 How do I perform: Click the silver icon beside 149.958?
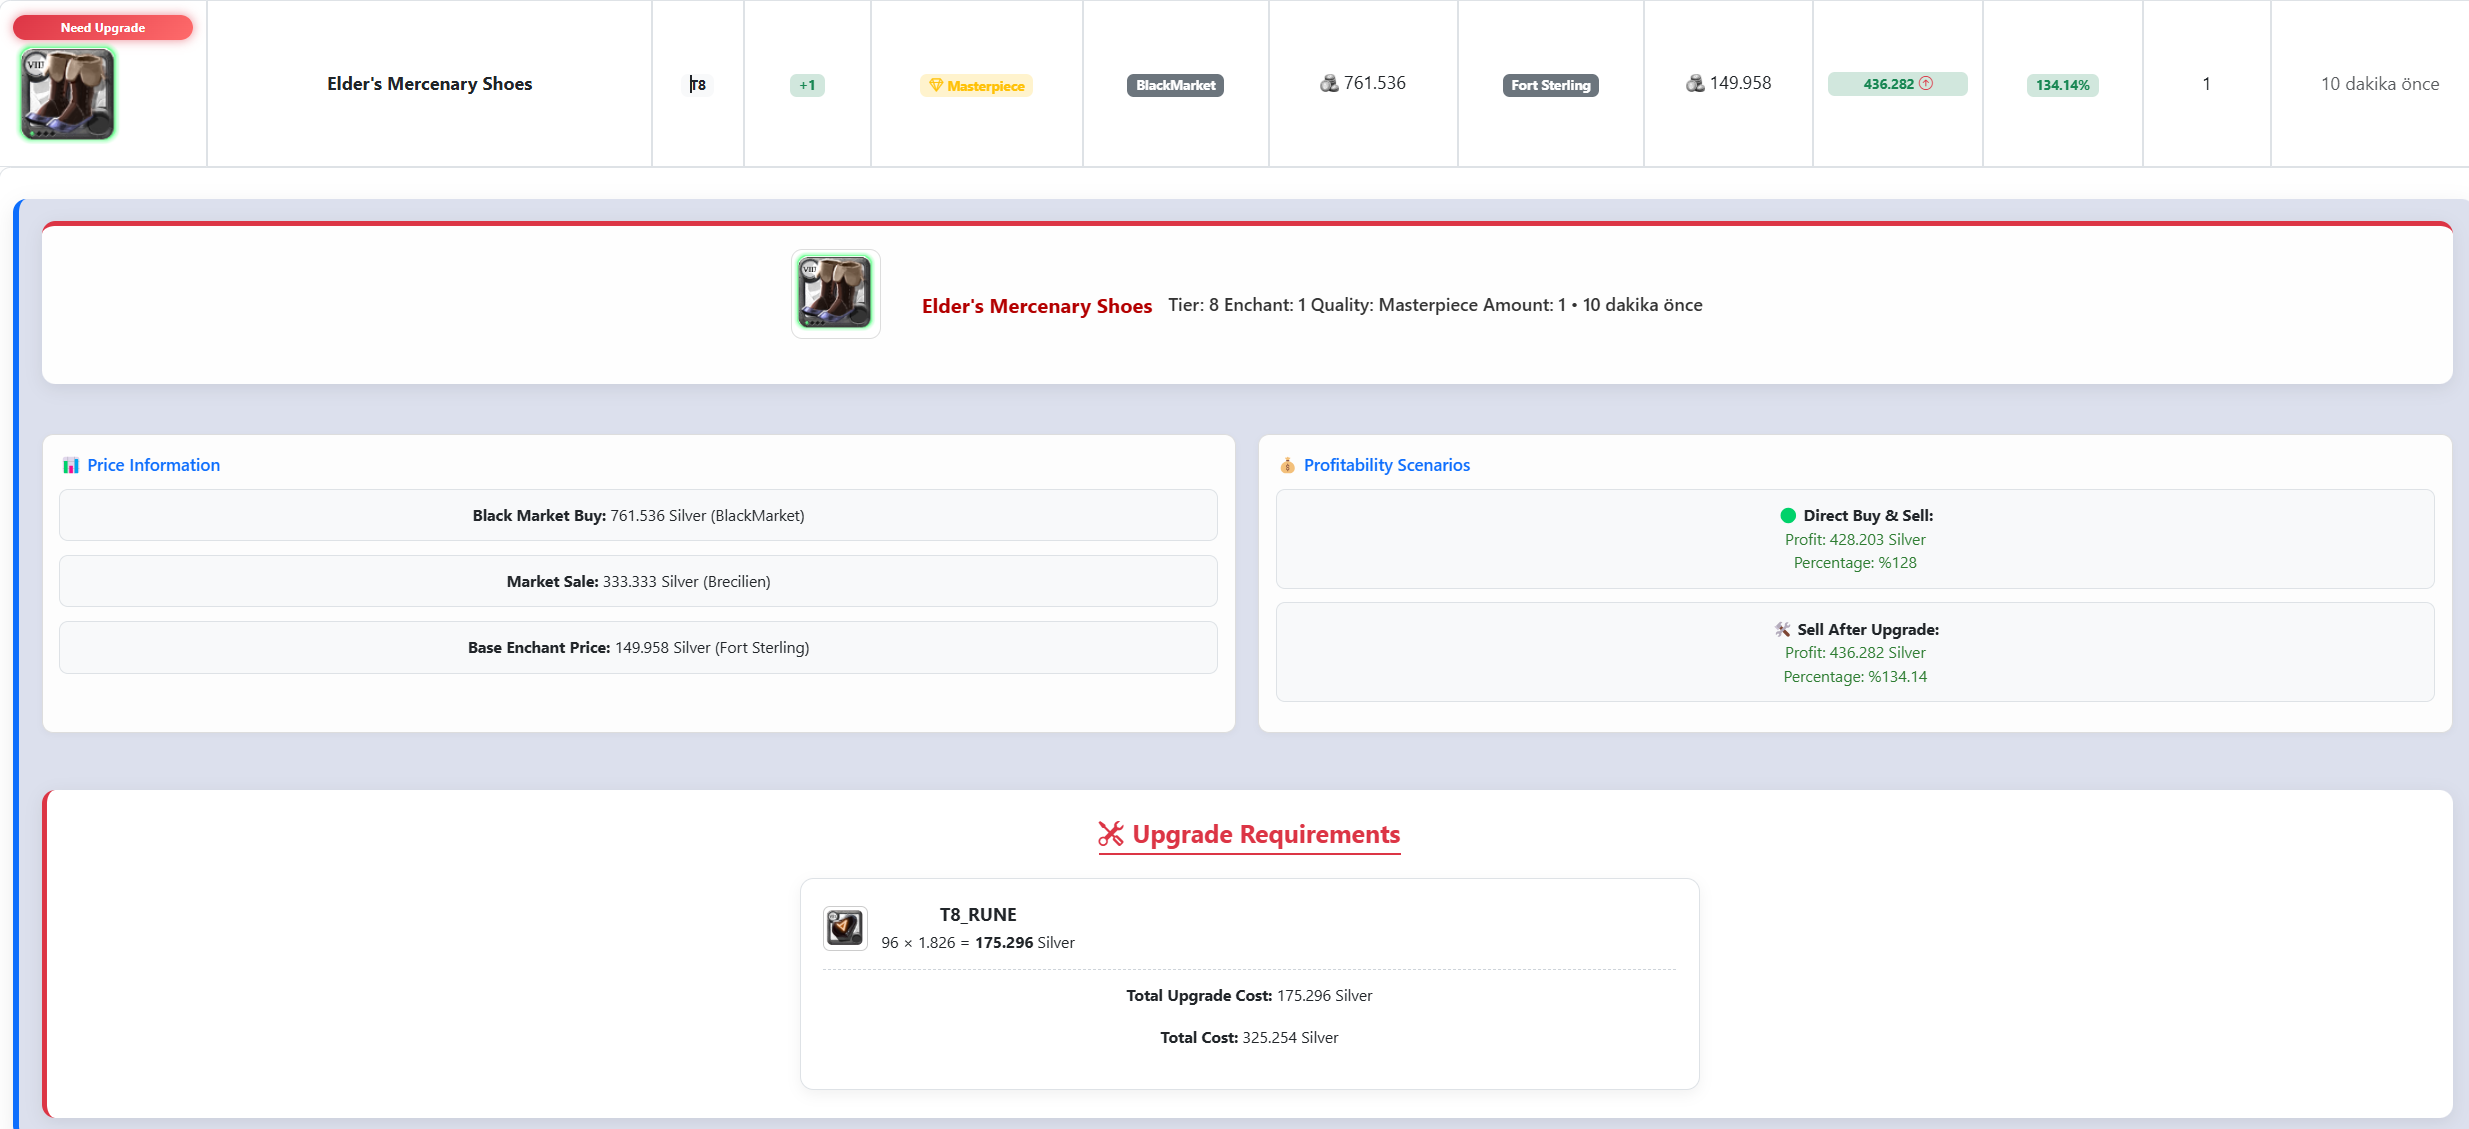(1695, 84)
